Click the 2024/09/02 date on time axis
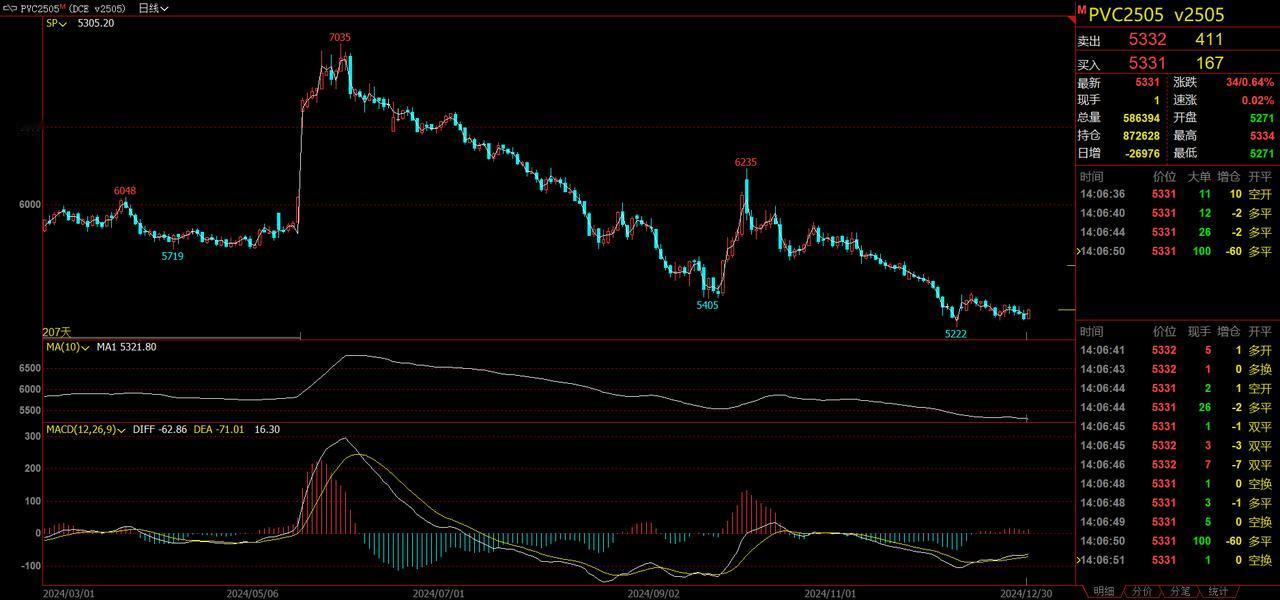This screenshot has width=1280, height=600. point(653,593)
